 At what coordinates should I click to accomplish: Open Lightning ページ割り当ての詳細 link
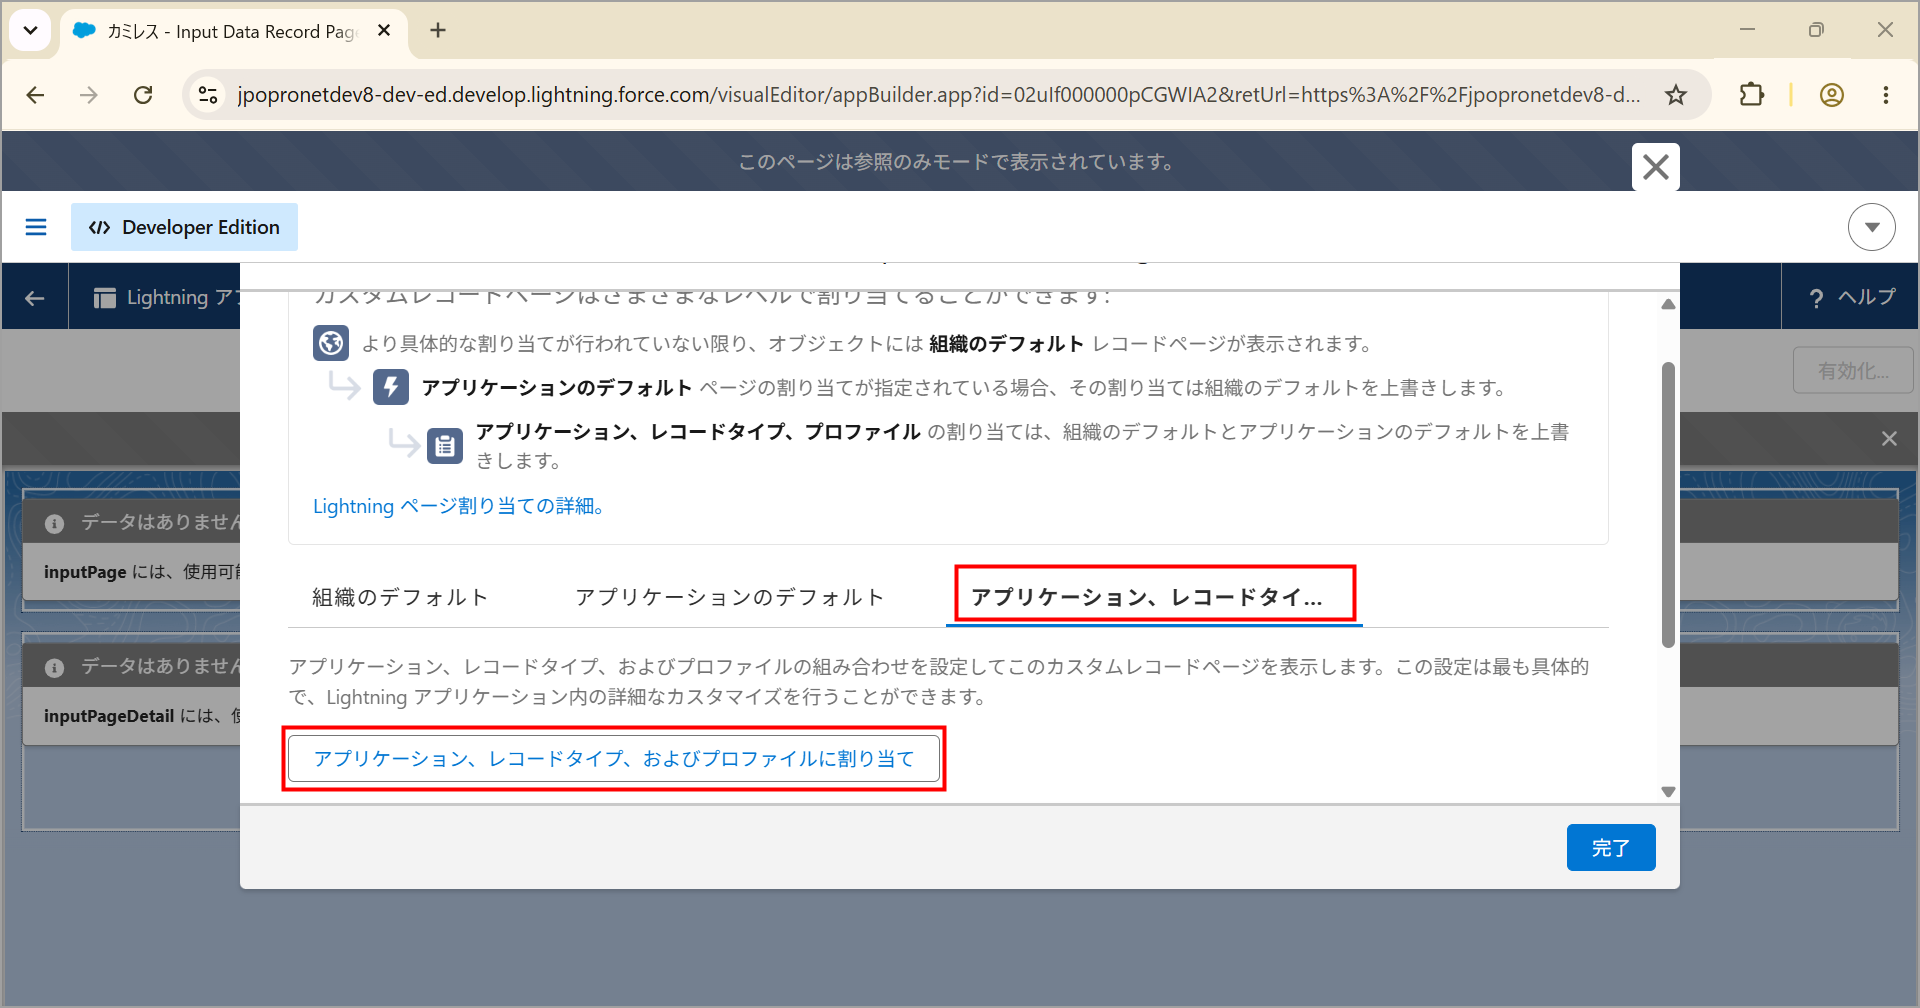click(x=458, y=506)
